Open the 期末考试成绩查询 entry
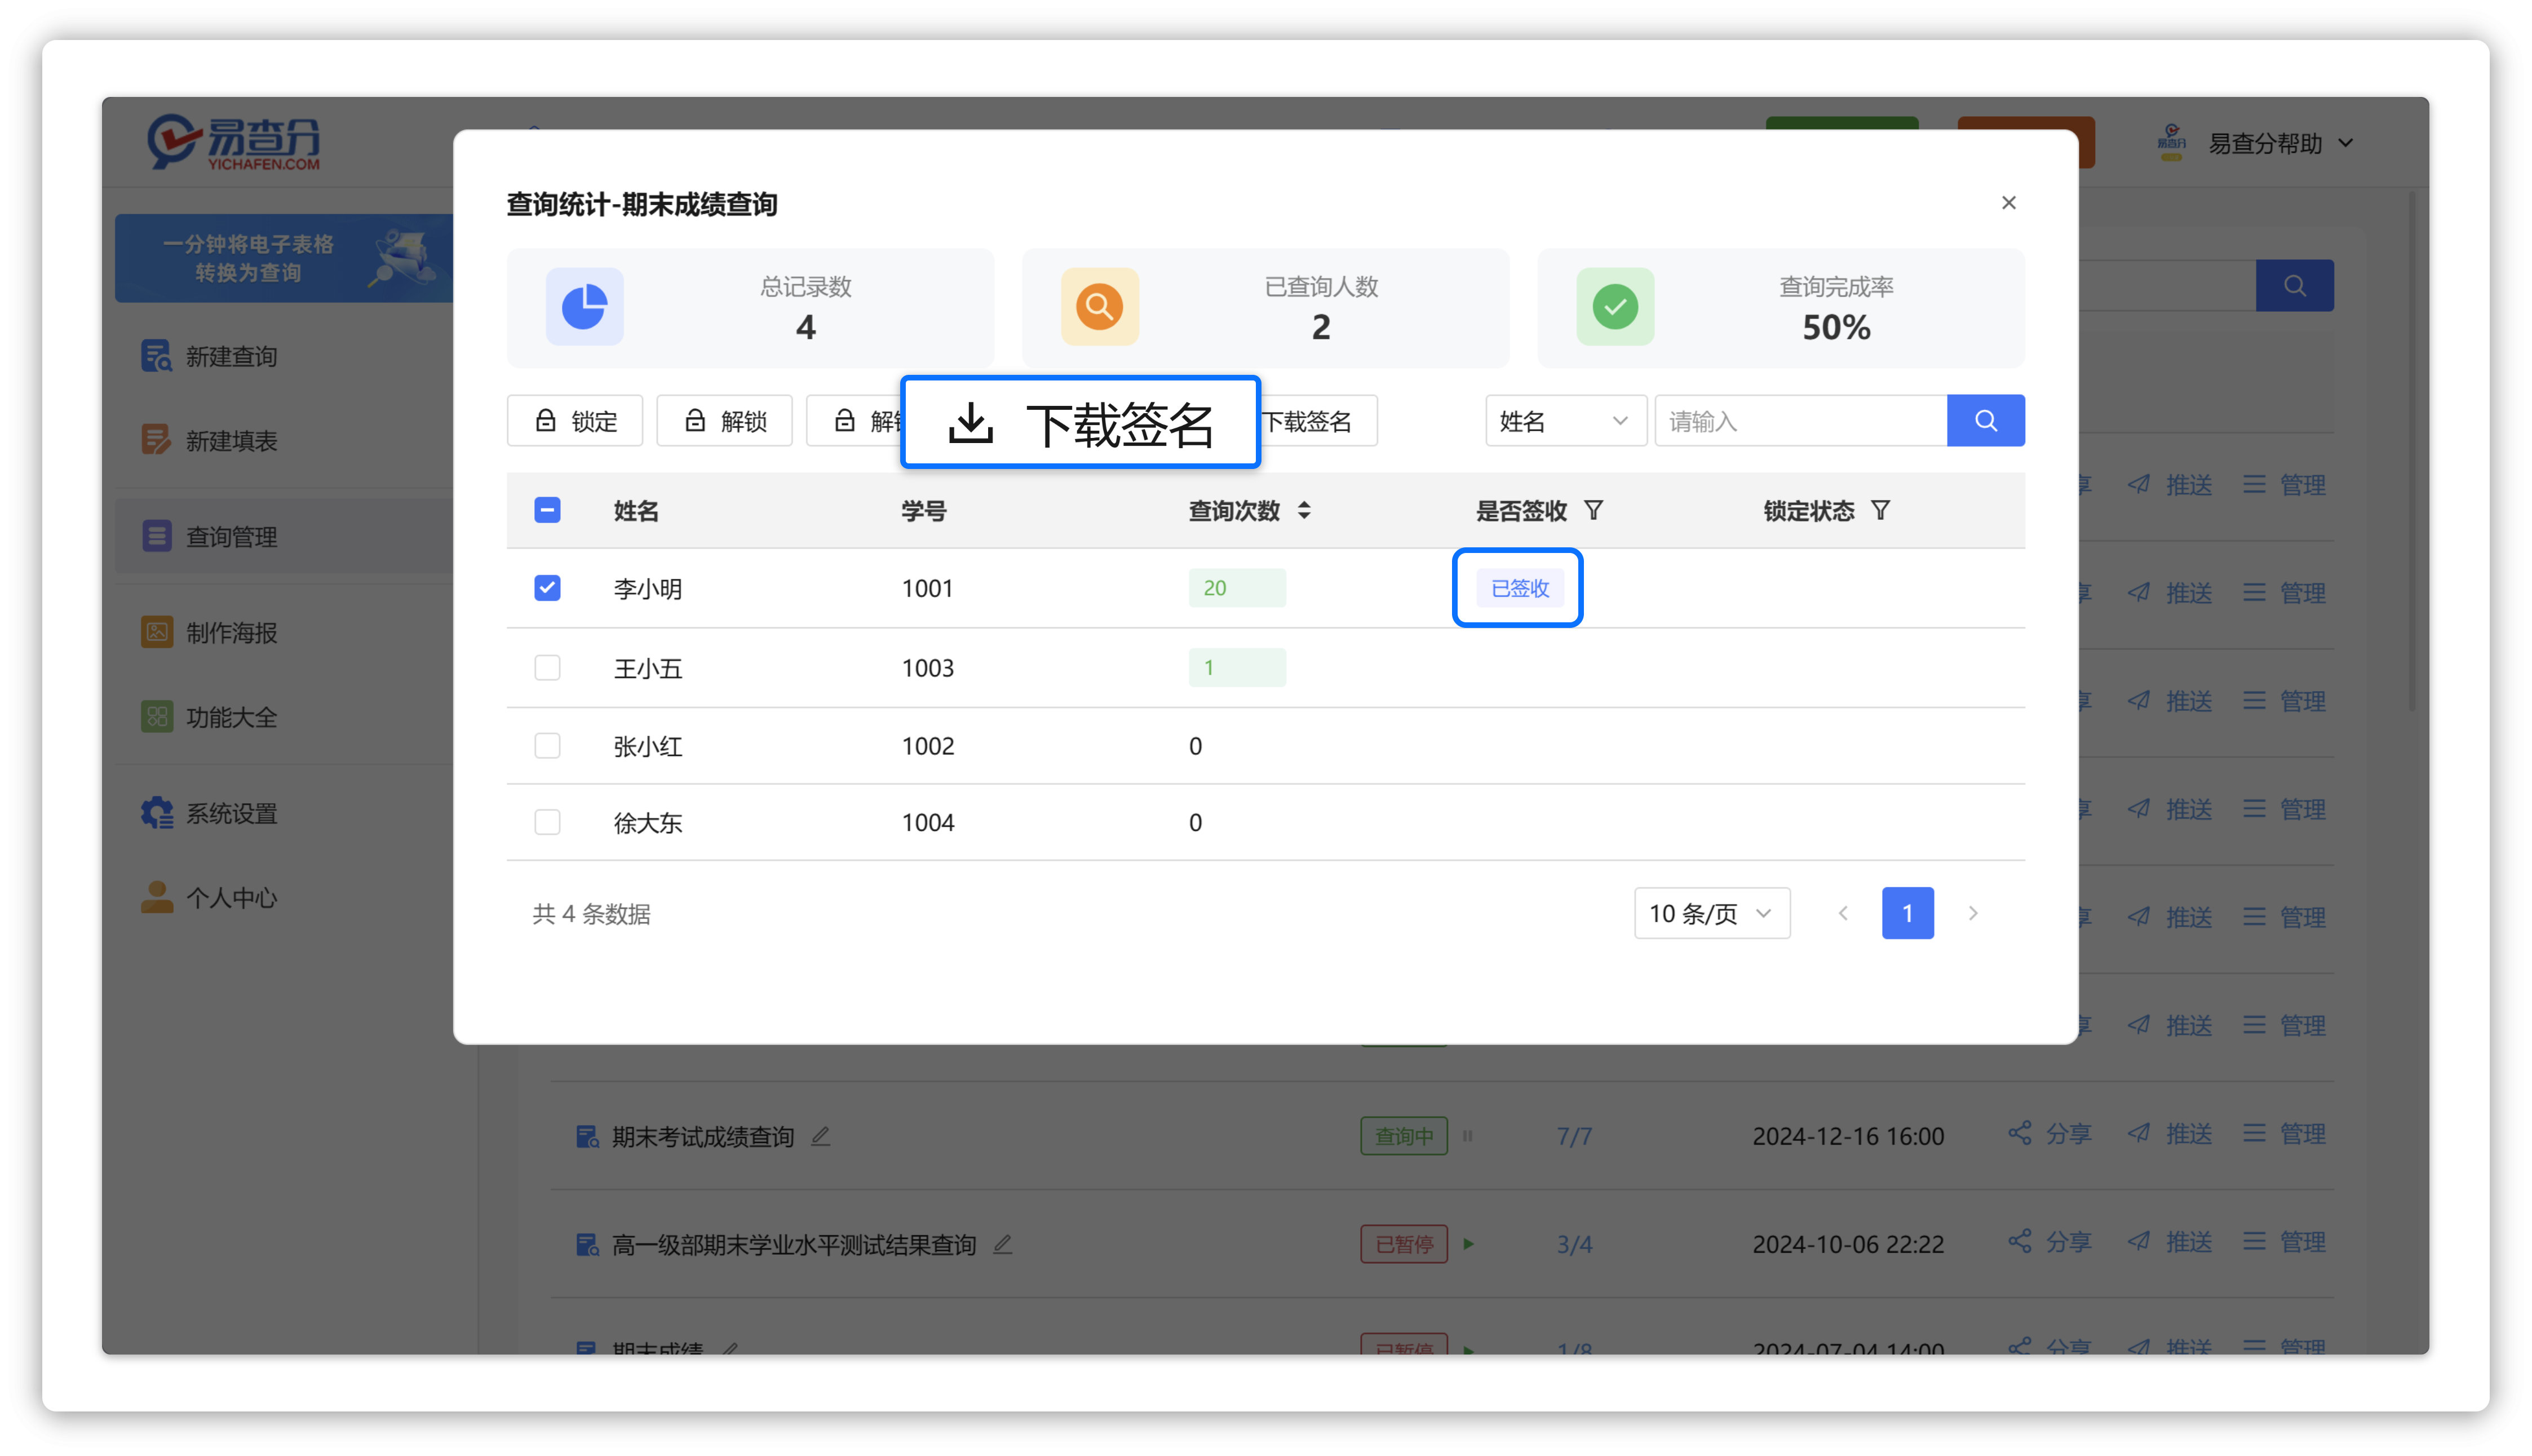 click(703, 1137)
